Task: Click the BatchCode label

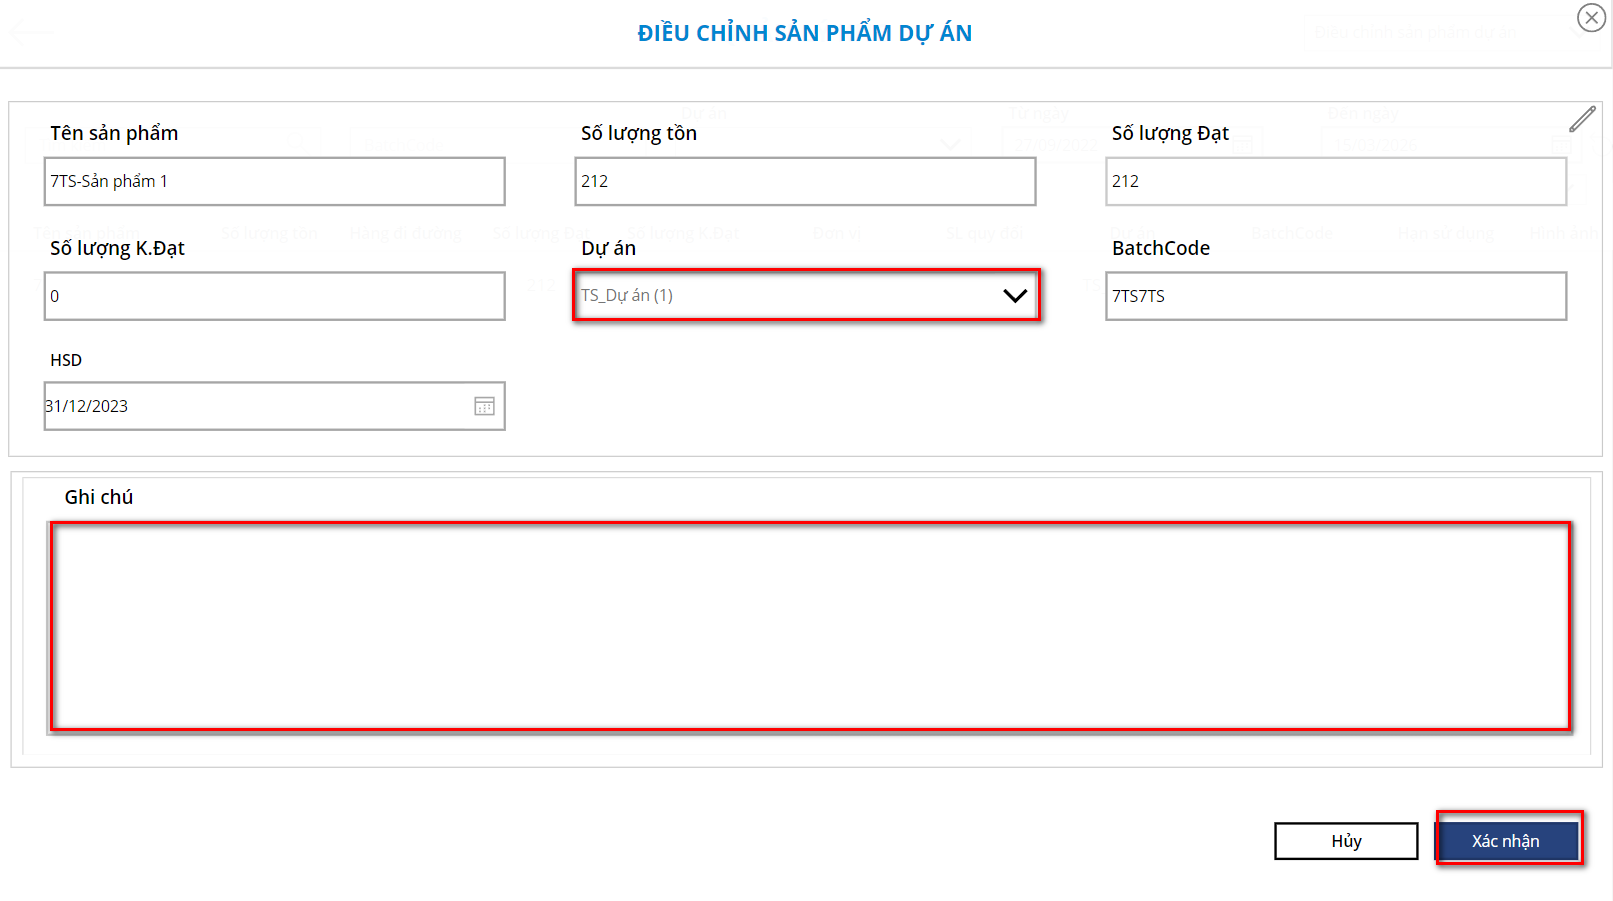Action: [x=1161, y=248]
